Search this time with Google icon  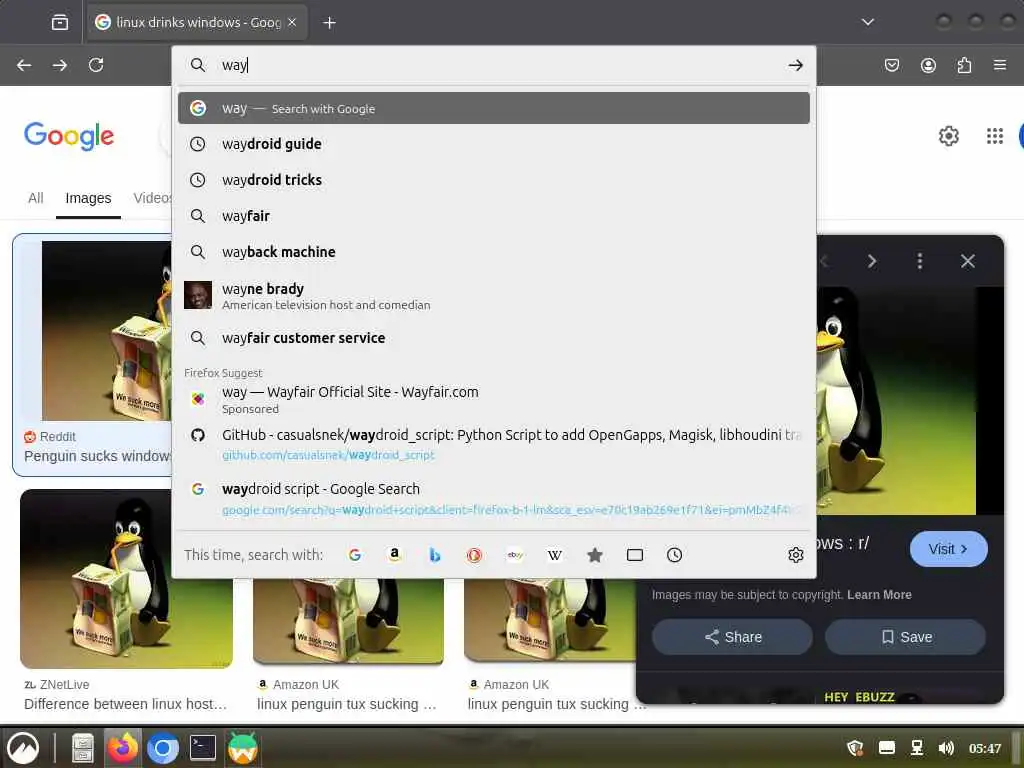(x=355, y=555)
